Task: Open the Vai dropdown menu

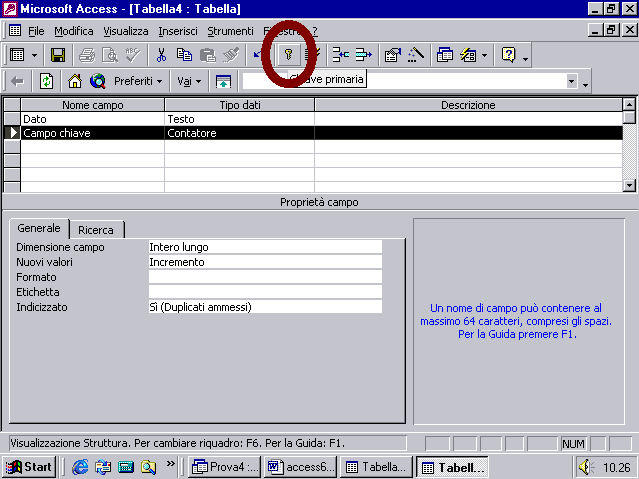Action: click(189, 81)
